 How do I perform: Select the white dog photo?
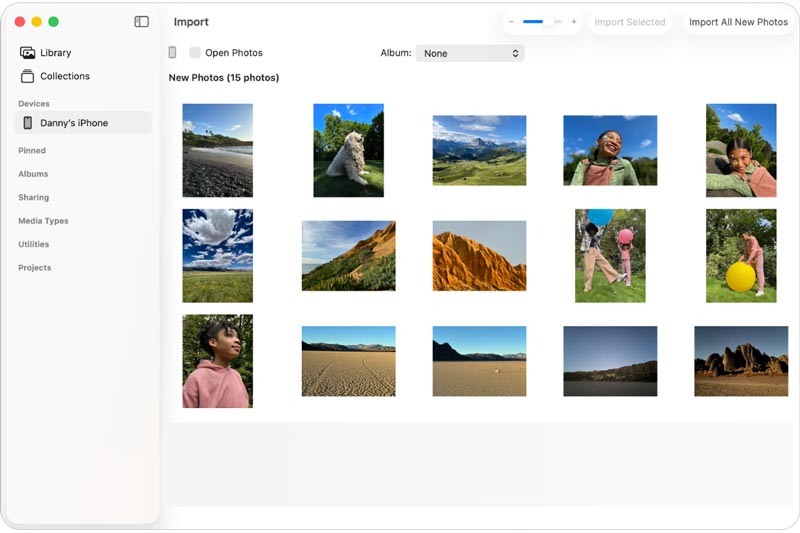pyautogui.click(x=348, y=150)
